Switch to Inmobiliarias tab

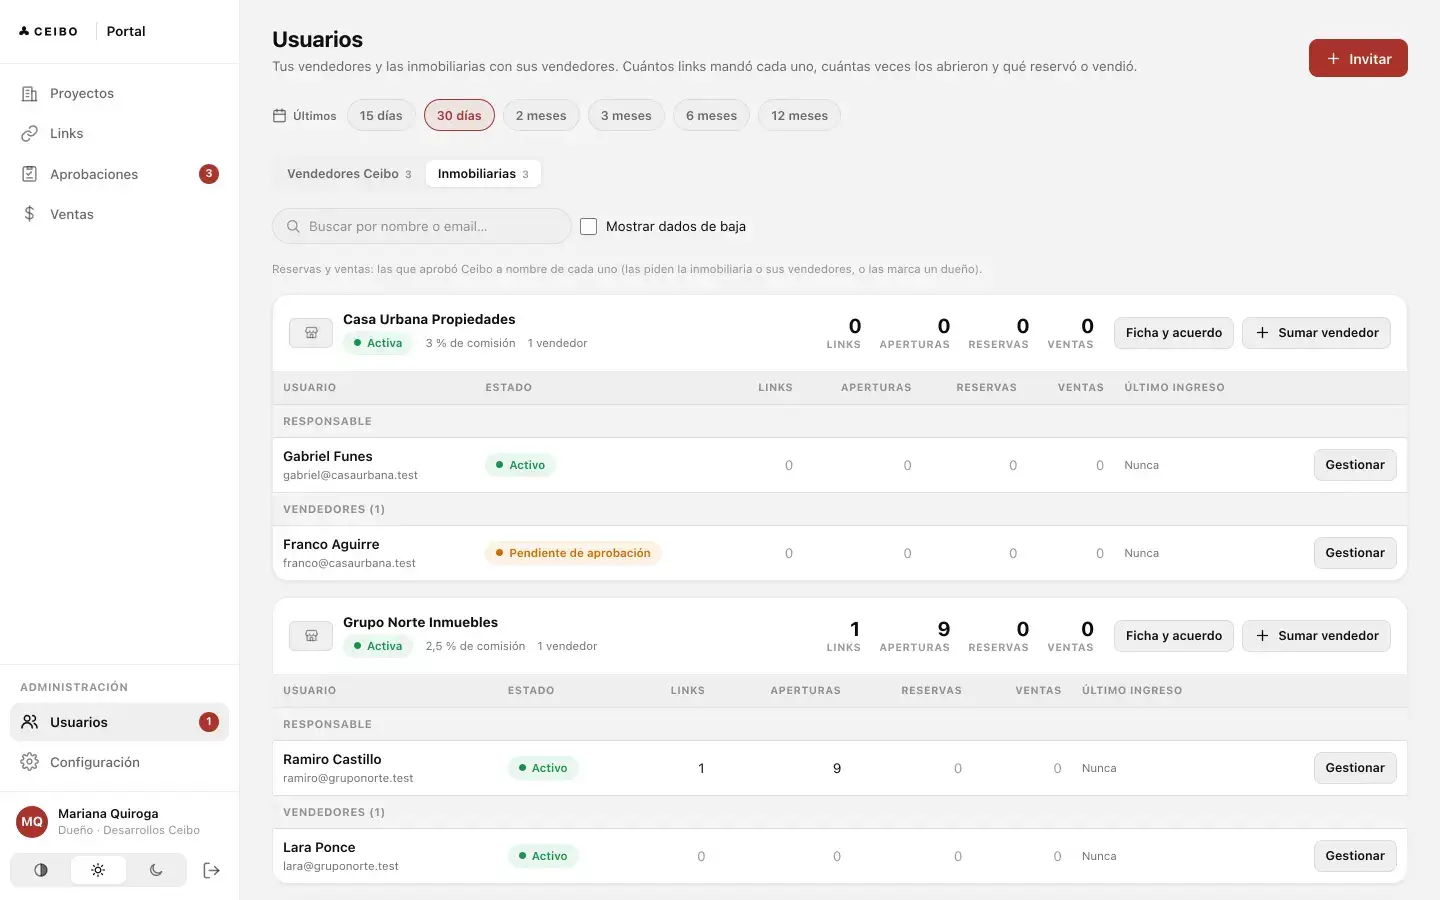(483, 174)
